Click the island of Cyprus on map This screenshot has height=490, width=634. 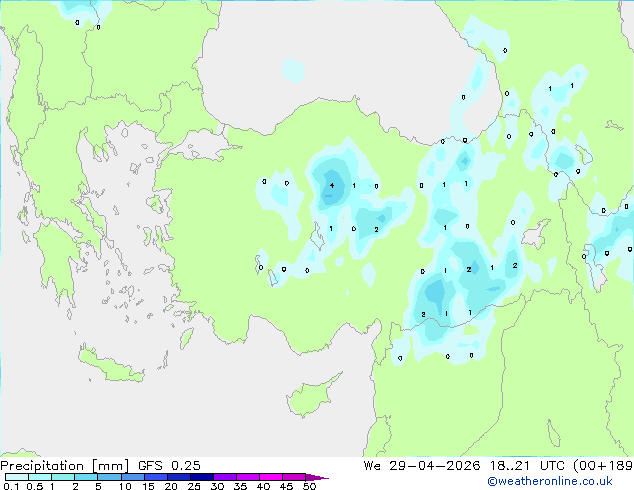tap(312, 397)
